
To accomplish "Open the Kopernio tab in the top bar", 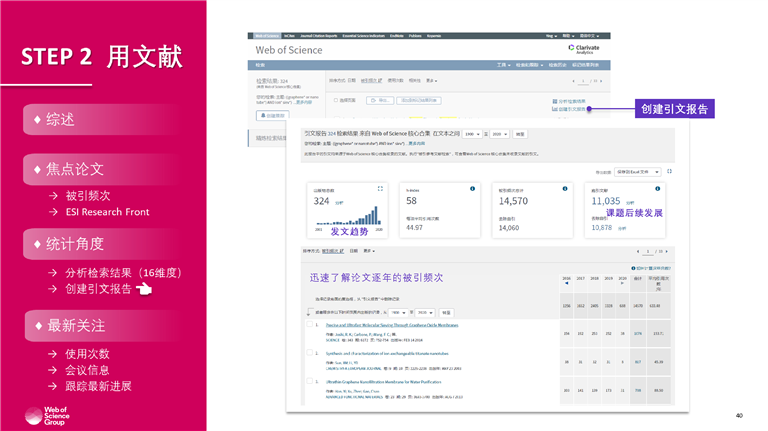I will (x=434, y=36).
